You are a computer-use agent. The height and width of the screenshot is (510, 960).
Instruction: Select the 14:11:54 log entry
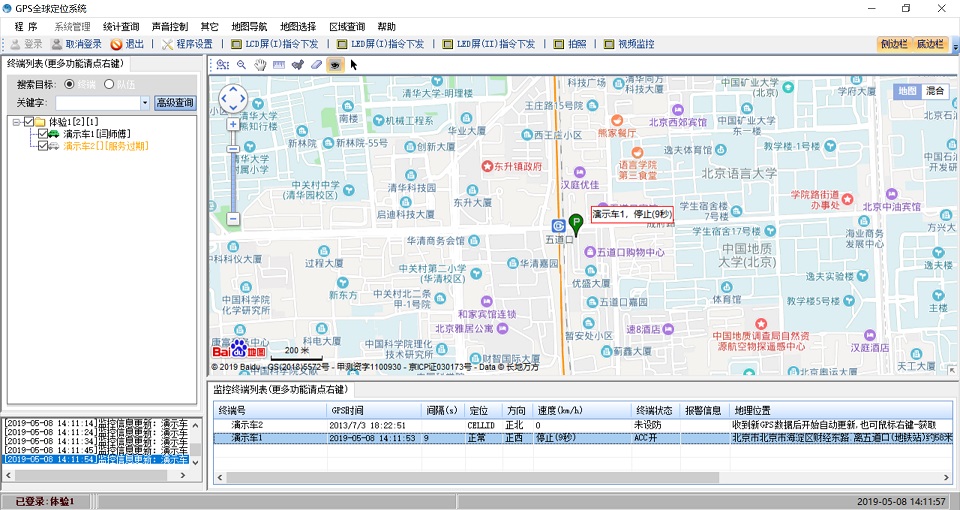96,459
